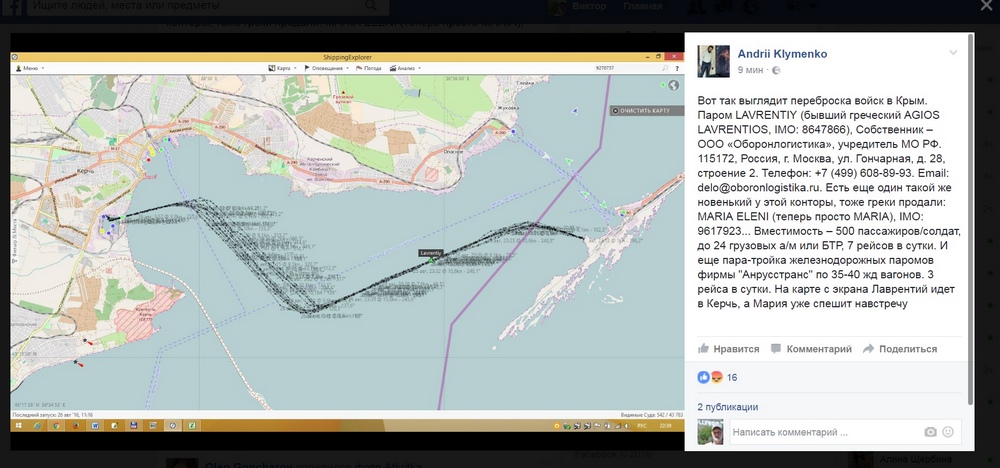This screenshot has height=468, width=1000.
Task: Click Поделиться to share the post
Action: 900,349
